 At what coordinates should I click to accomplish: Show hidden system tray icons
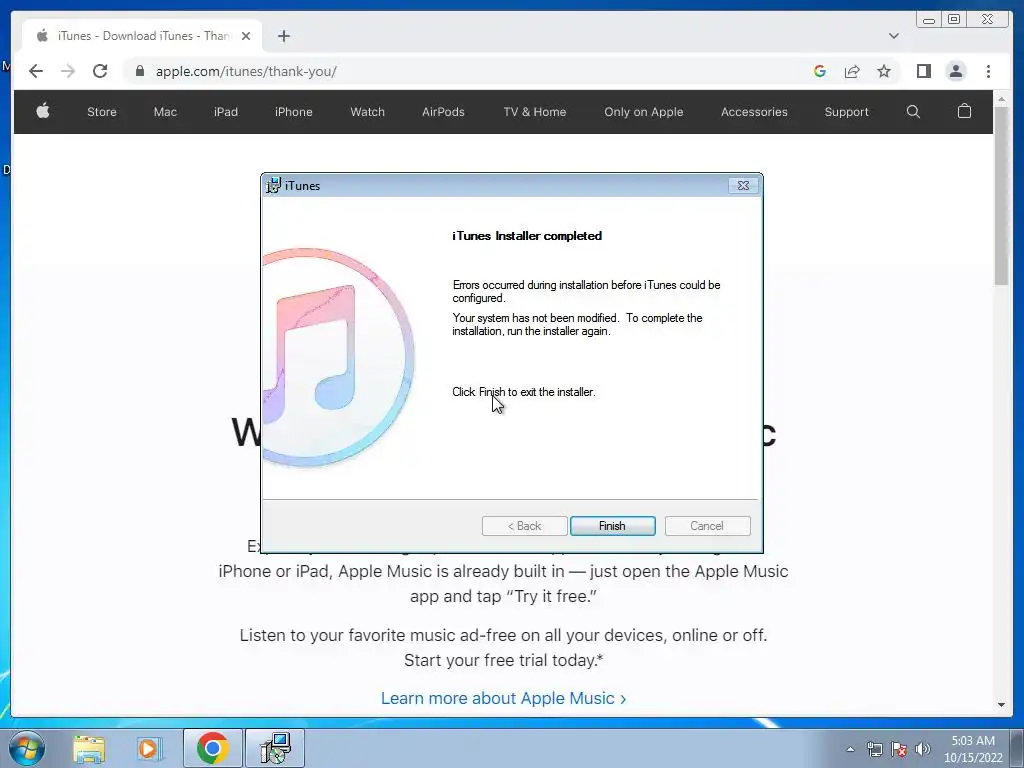(850, 749)
